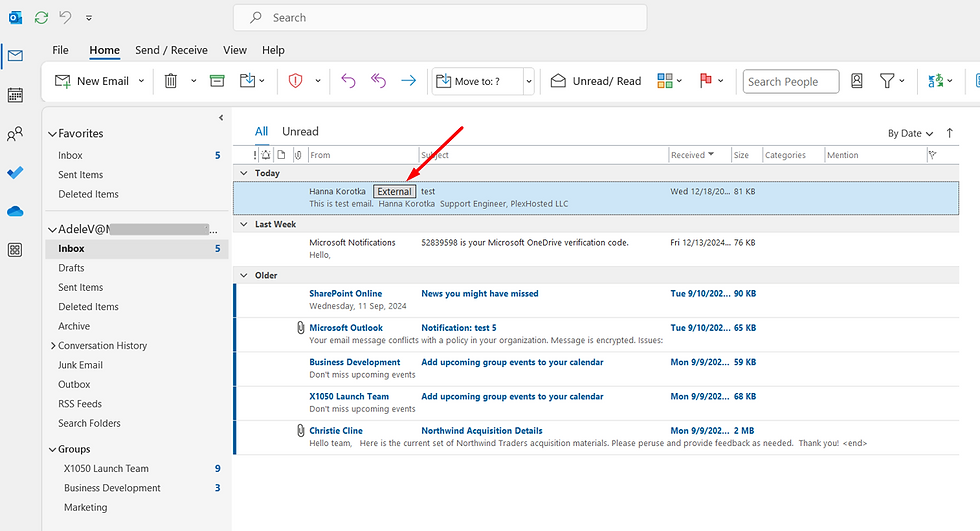Open Mail view in left navigation rail

pos(16,56)
